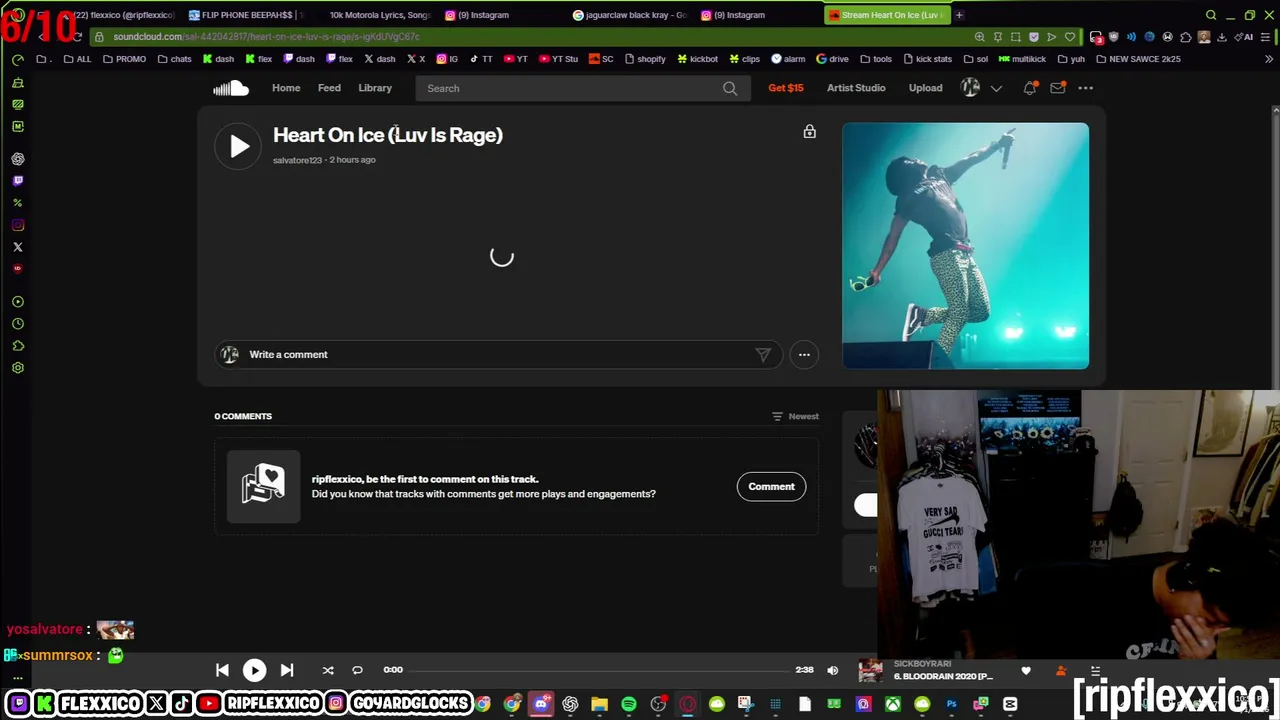Open the Spotify taskbar icon
The image size is (1280, 720).
628,704
